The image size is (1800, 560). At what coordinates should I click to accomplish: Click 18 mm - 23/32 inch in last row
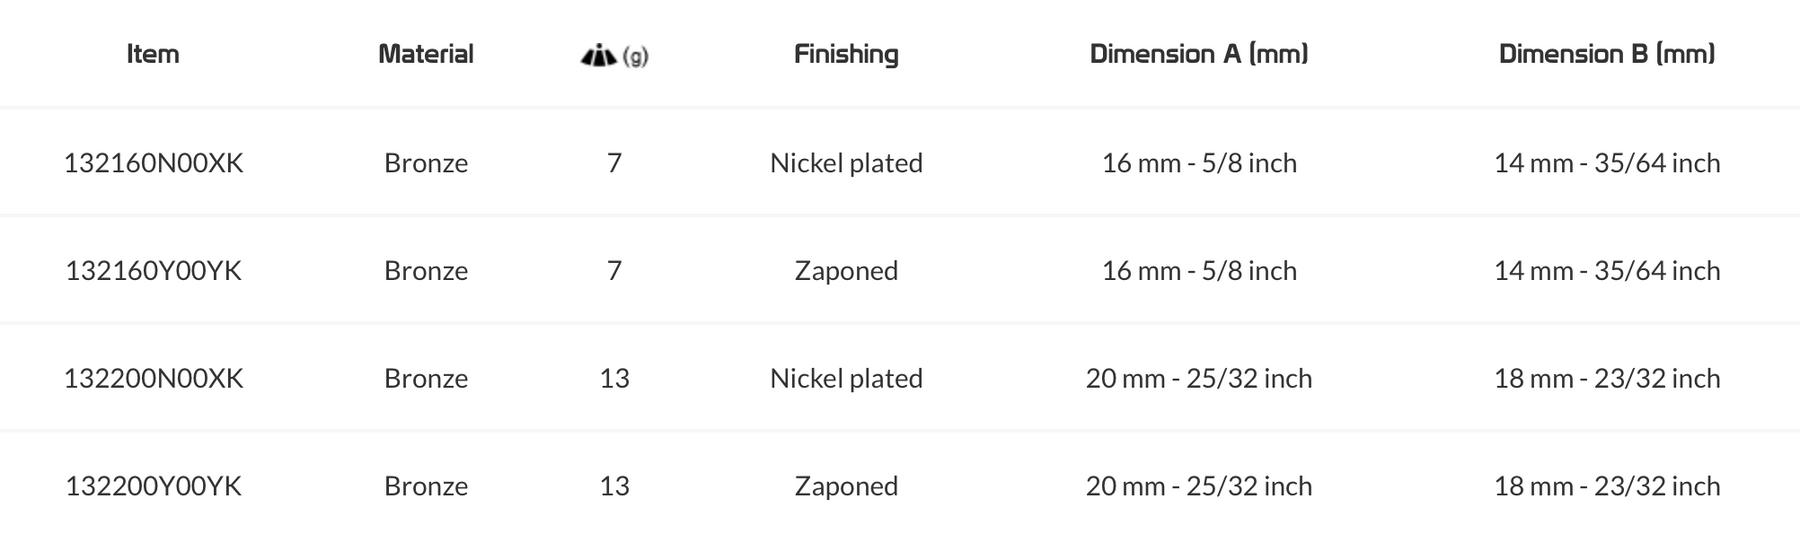pos(1606,486)
